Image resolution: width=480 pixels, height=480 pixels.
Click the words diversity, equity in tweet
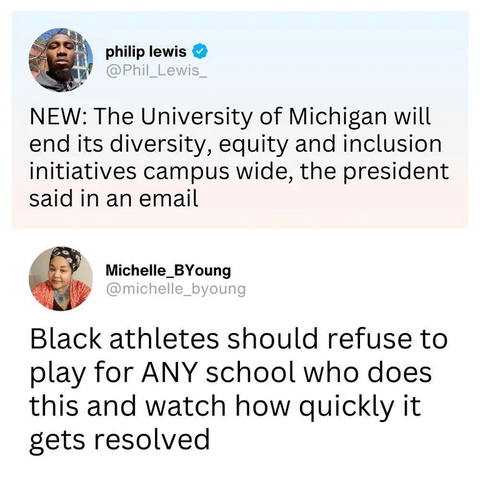click(x=199, y=145)
